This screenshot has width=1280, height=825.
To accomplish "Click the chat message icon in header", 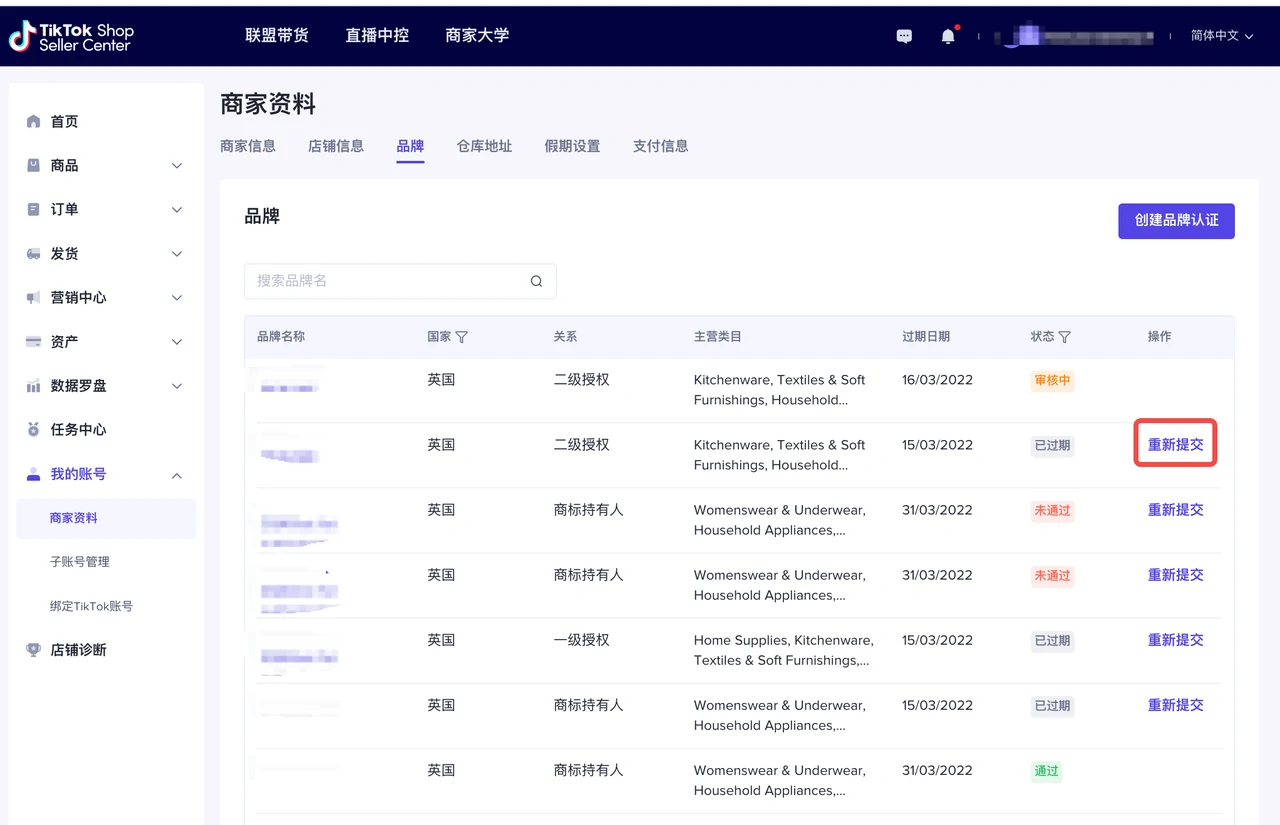I will (904, 36).
